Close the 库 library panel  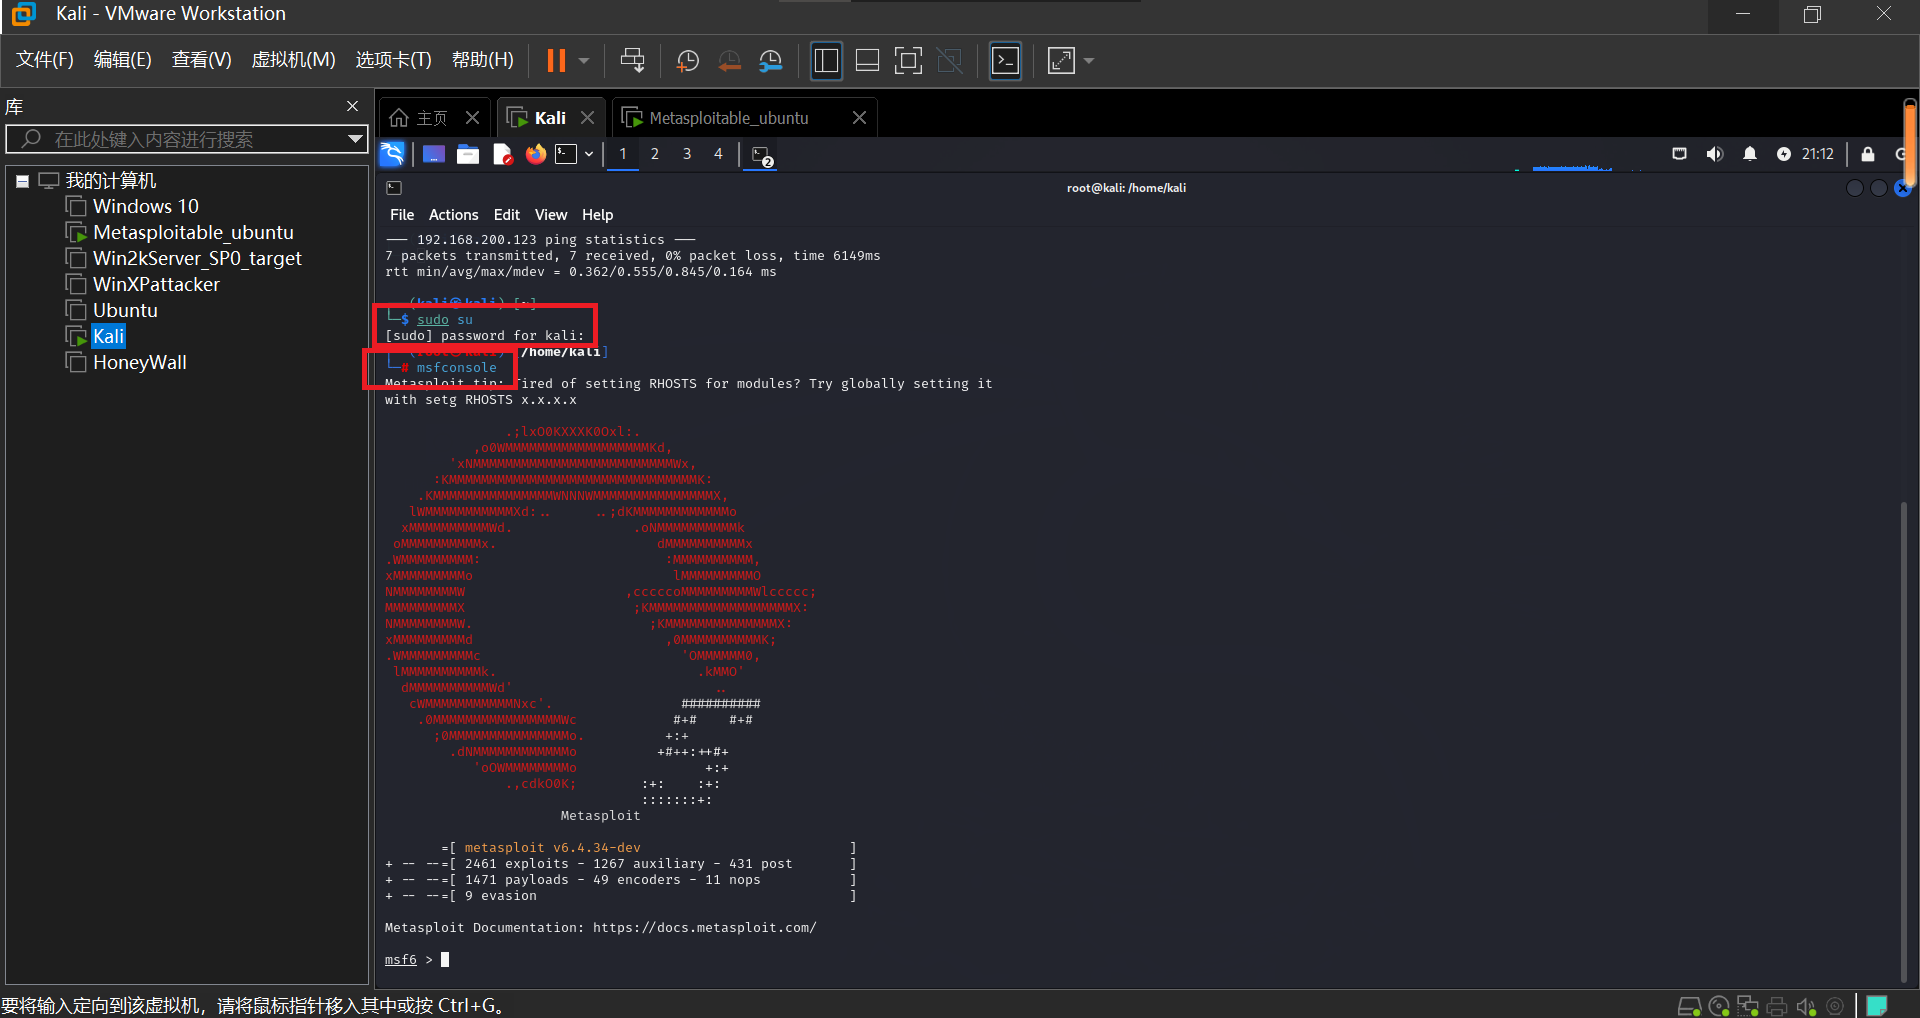[x=352, y=106]
